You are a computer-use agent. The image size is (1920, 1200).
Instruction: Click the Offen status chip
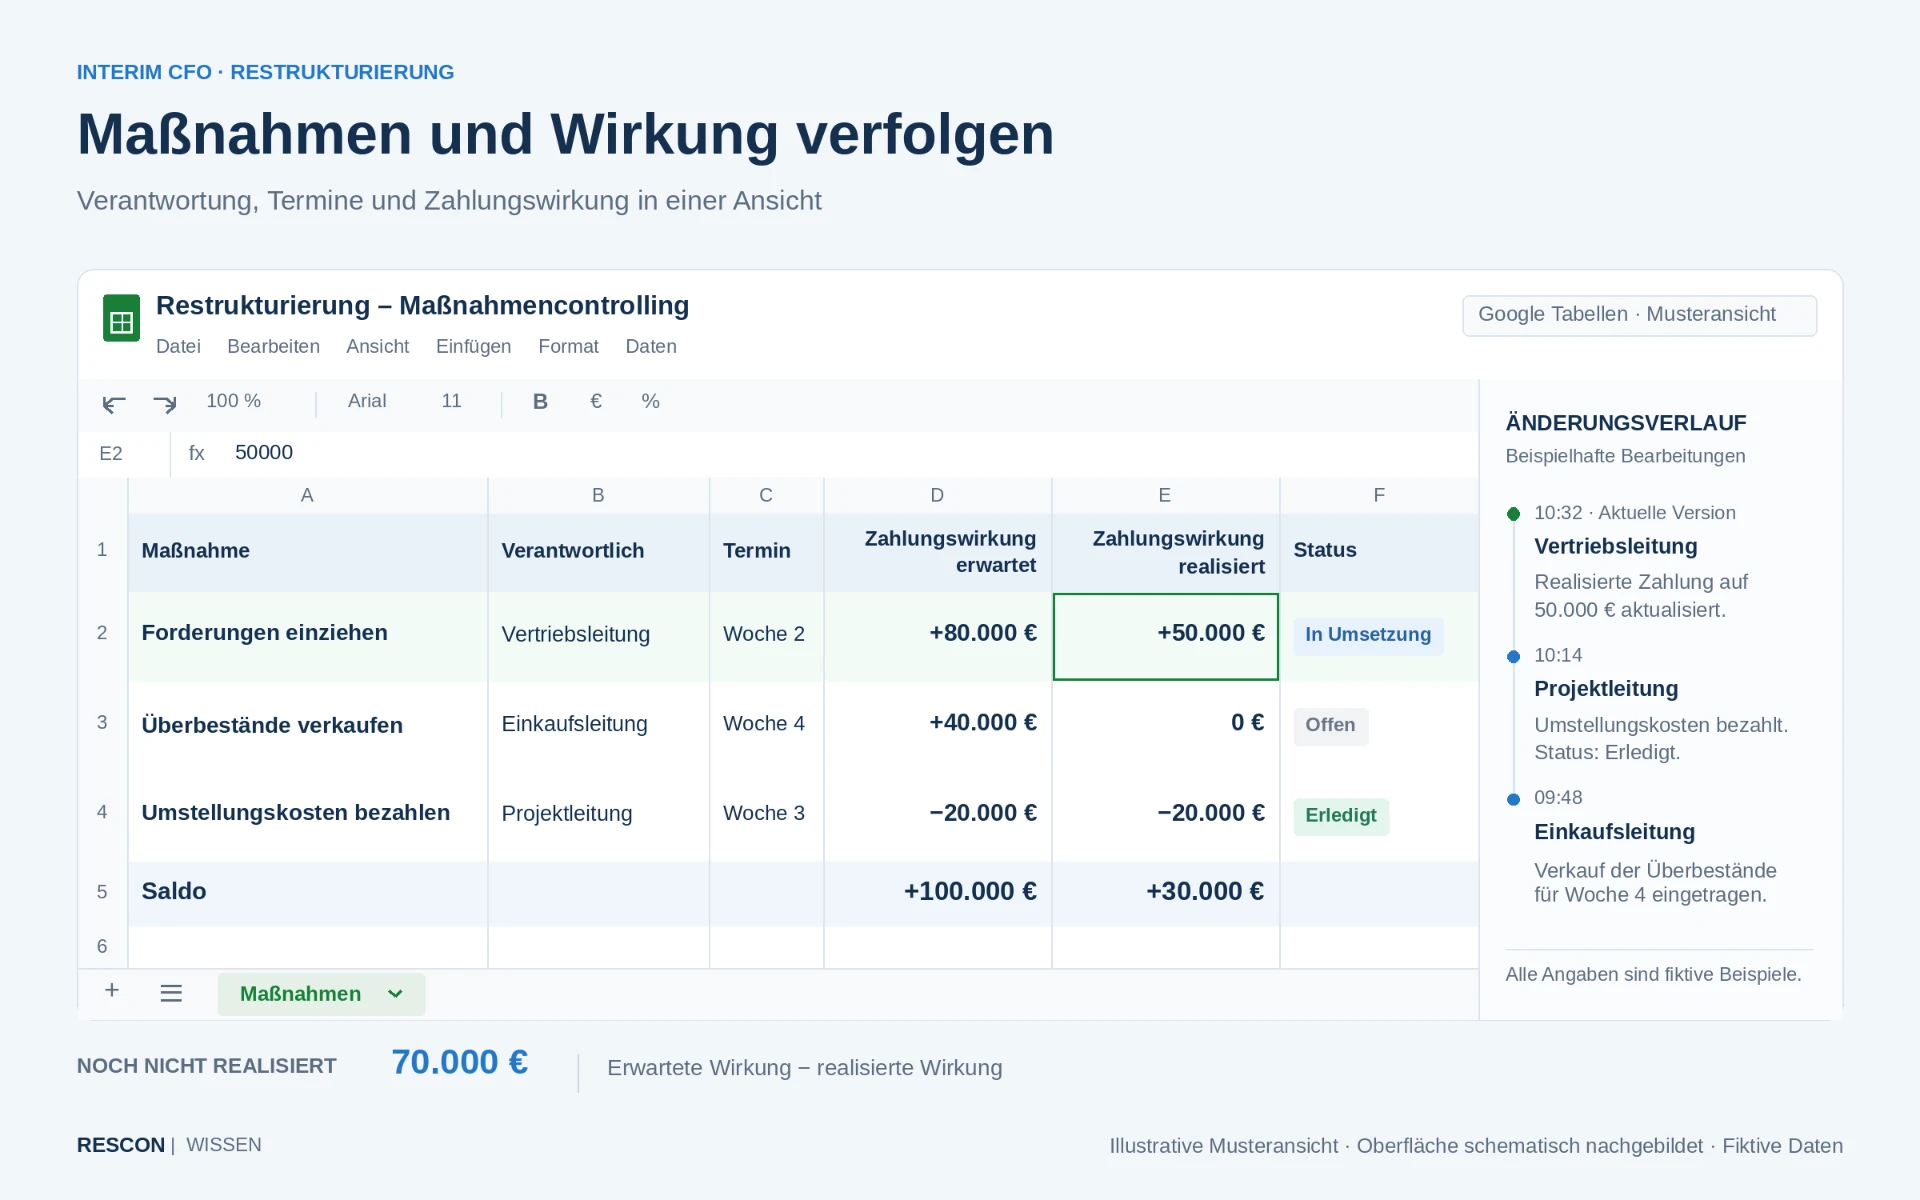[x=1330, y=725]
